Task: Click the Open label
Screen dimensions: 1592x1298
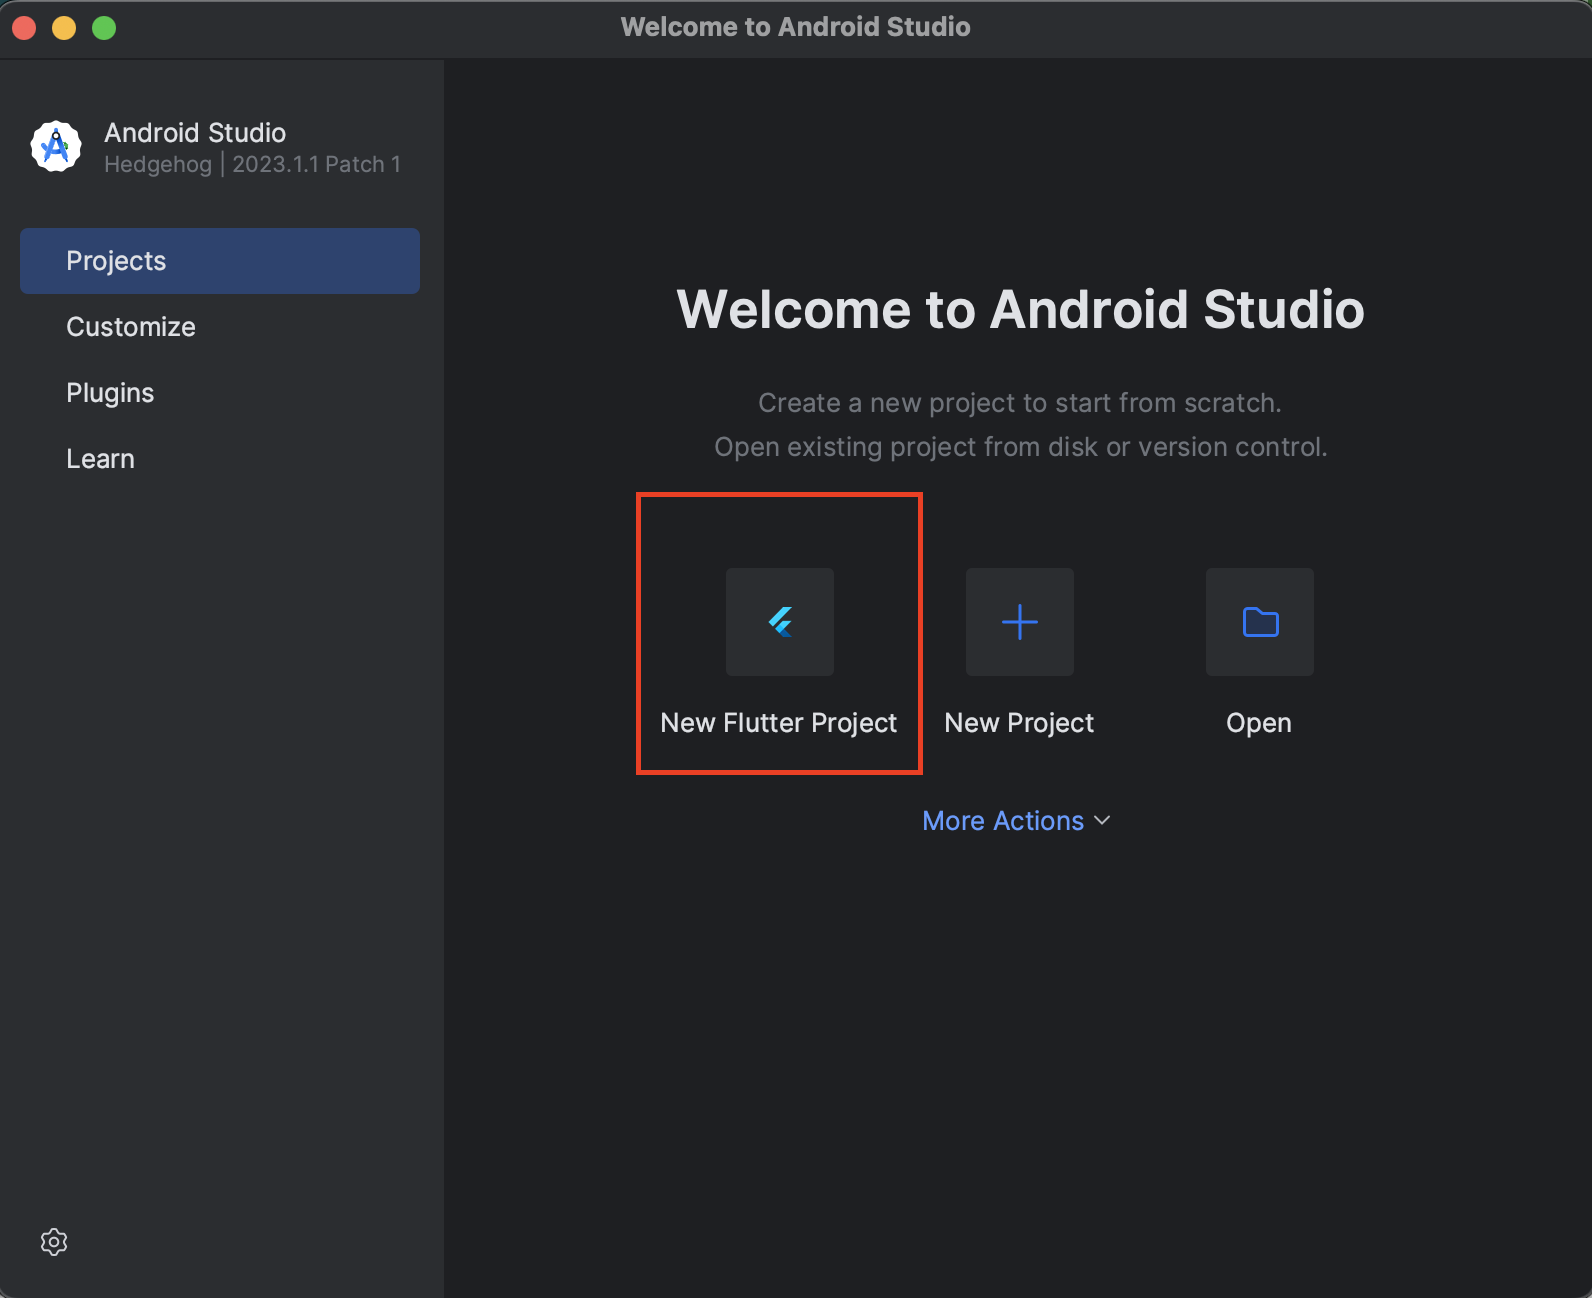Action: pos(1259,723)
